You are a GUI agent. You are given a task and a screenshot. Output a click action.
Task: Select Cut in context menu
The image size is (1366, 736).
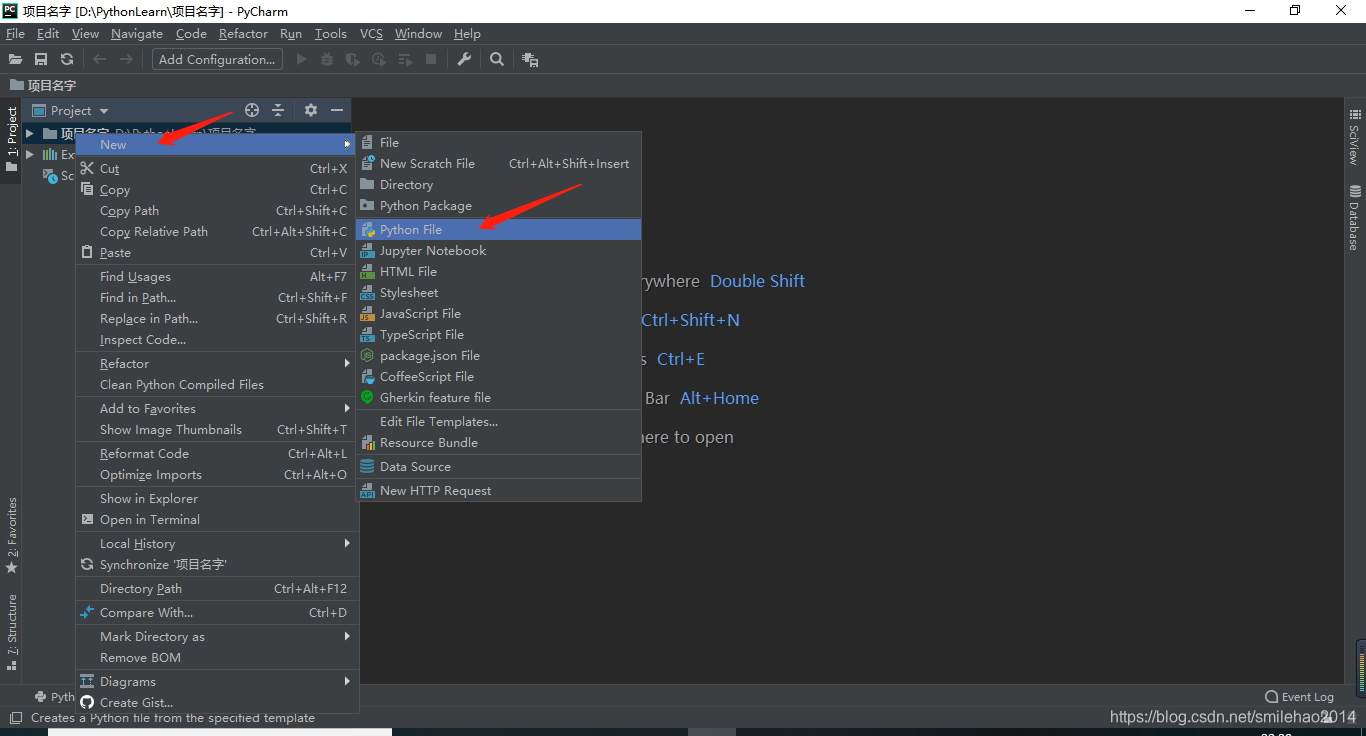pyautogui.click(x=217, y=168)
